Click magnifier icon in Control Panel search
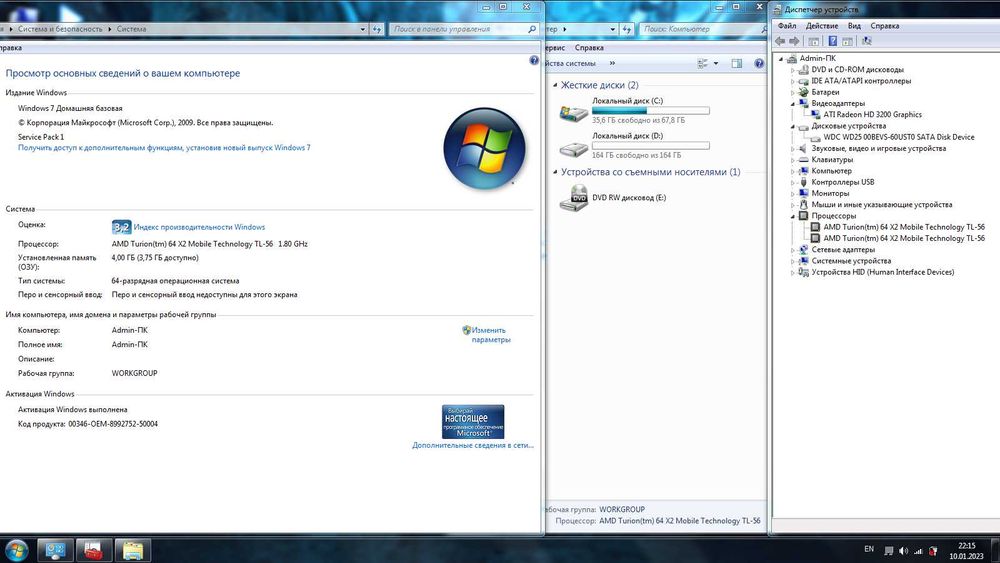The image size is (1000, 563). tap(532, 29)
